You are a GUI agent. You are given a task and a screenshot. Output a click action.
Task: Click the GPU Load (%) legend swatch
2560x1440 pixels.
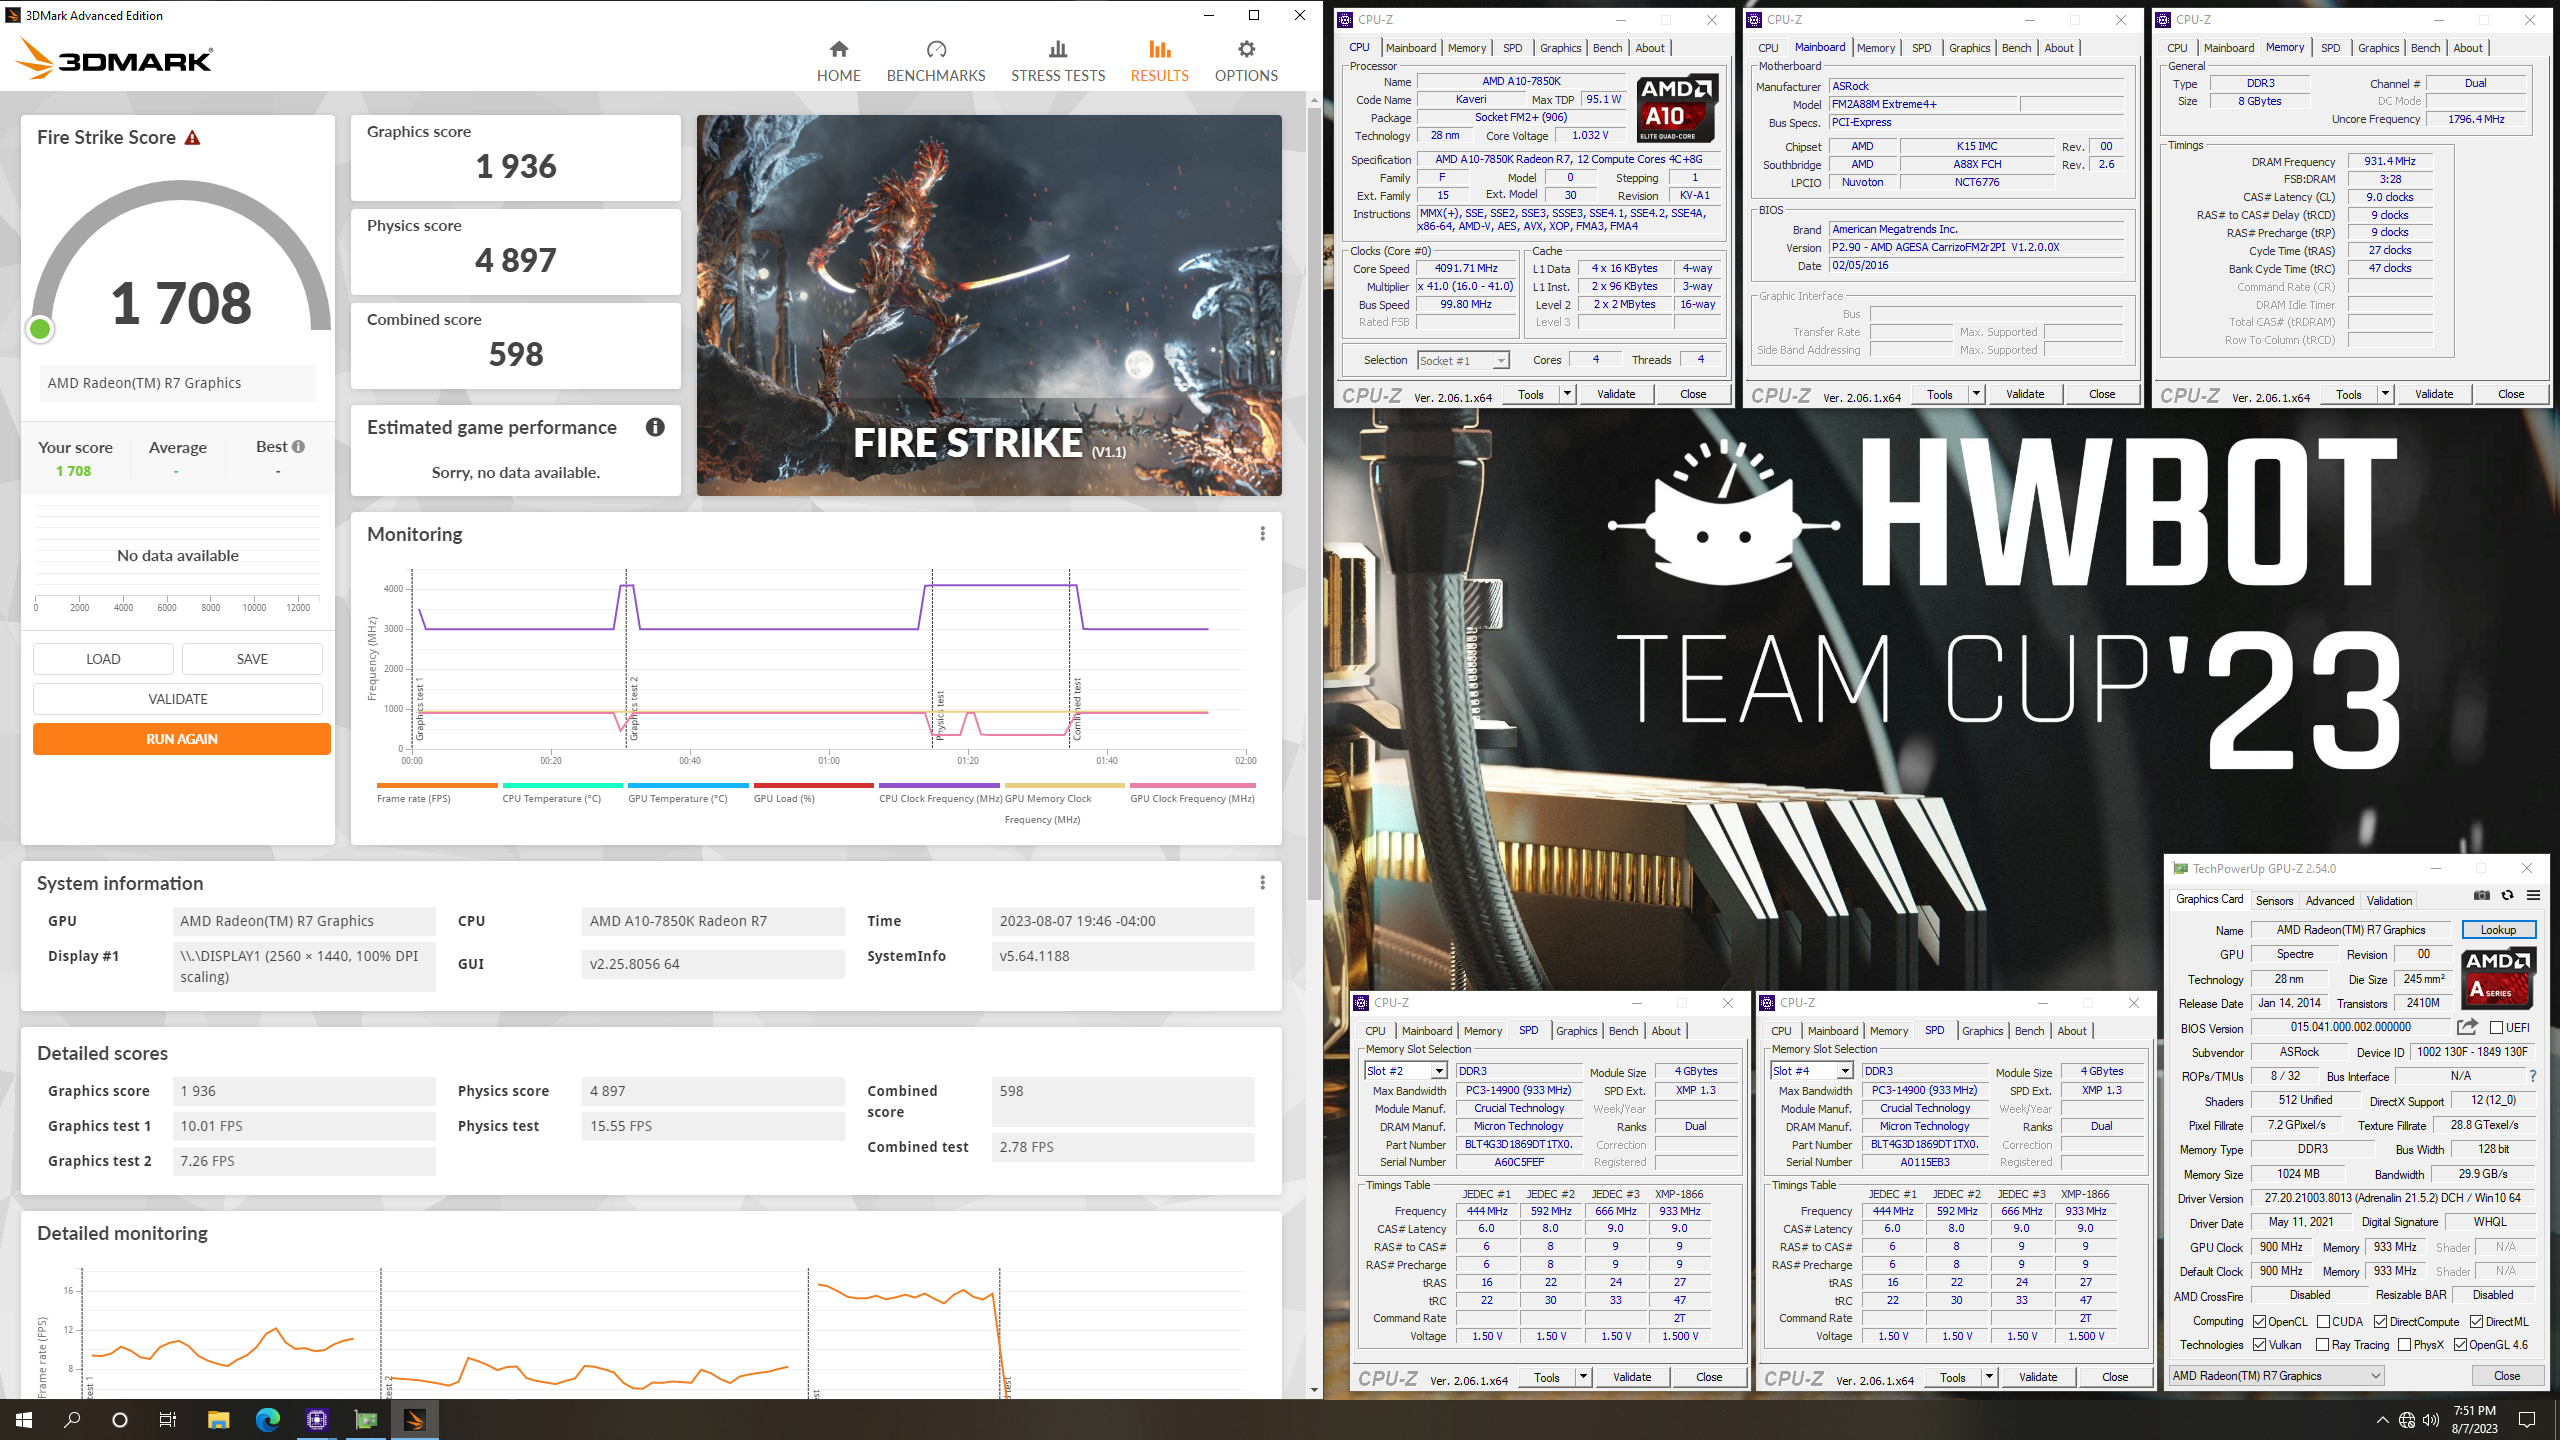tap(813, 785)
